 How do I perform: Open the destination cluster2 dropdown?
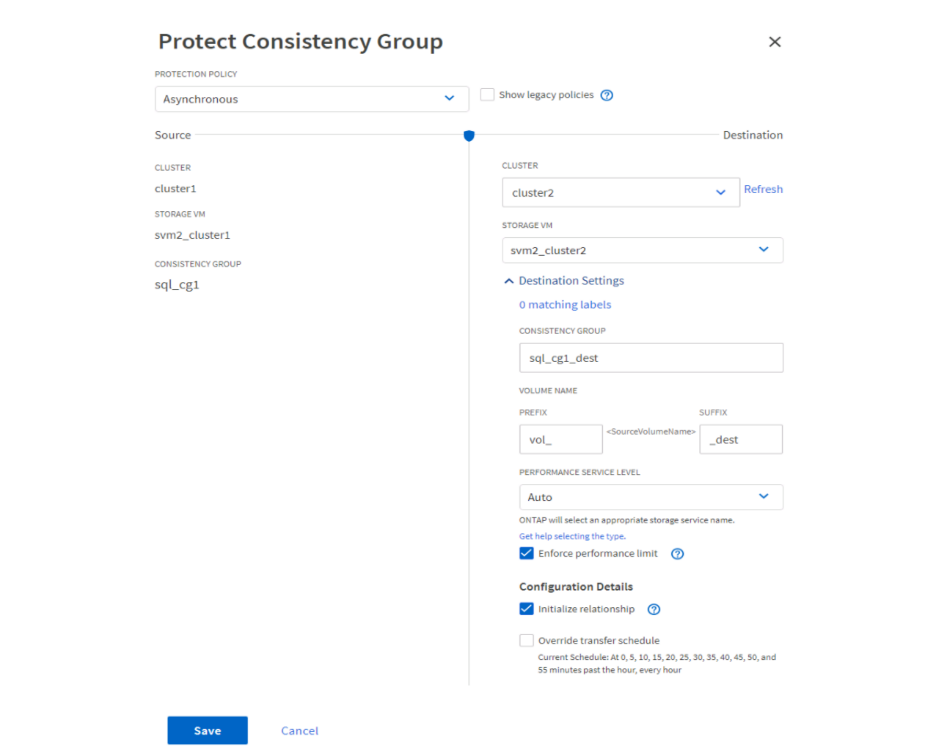pos(620,193)
